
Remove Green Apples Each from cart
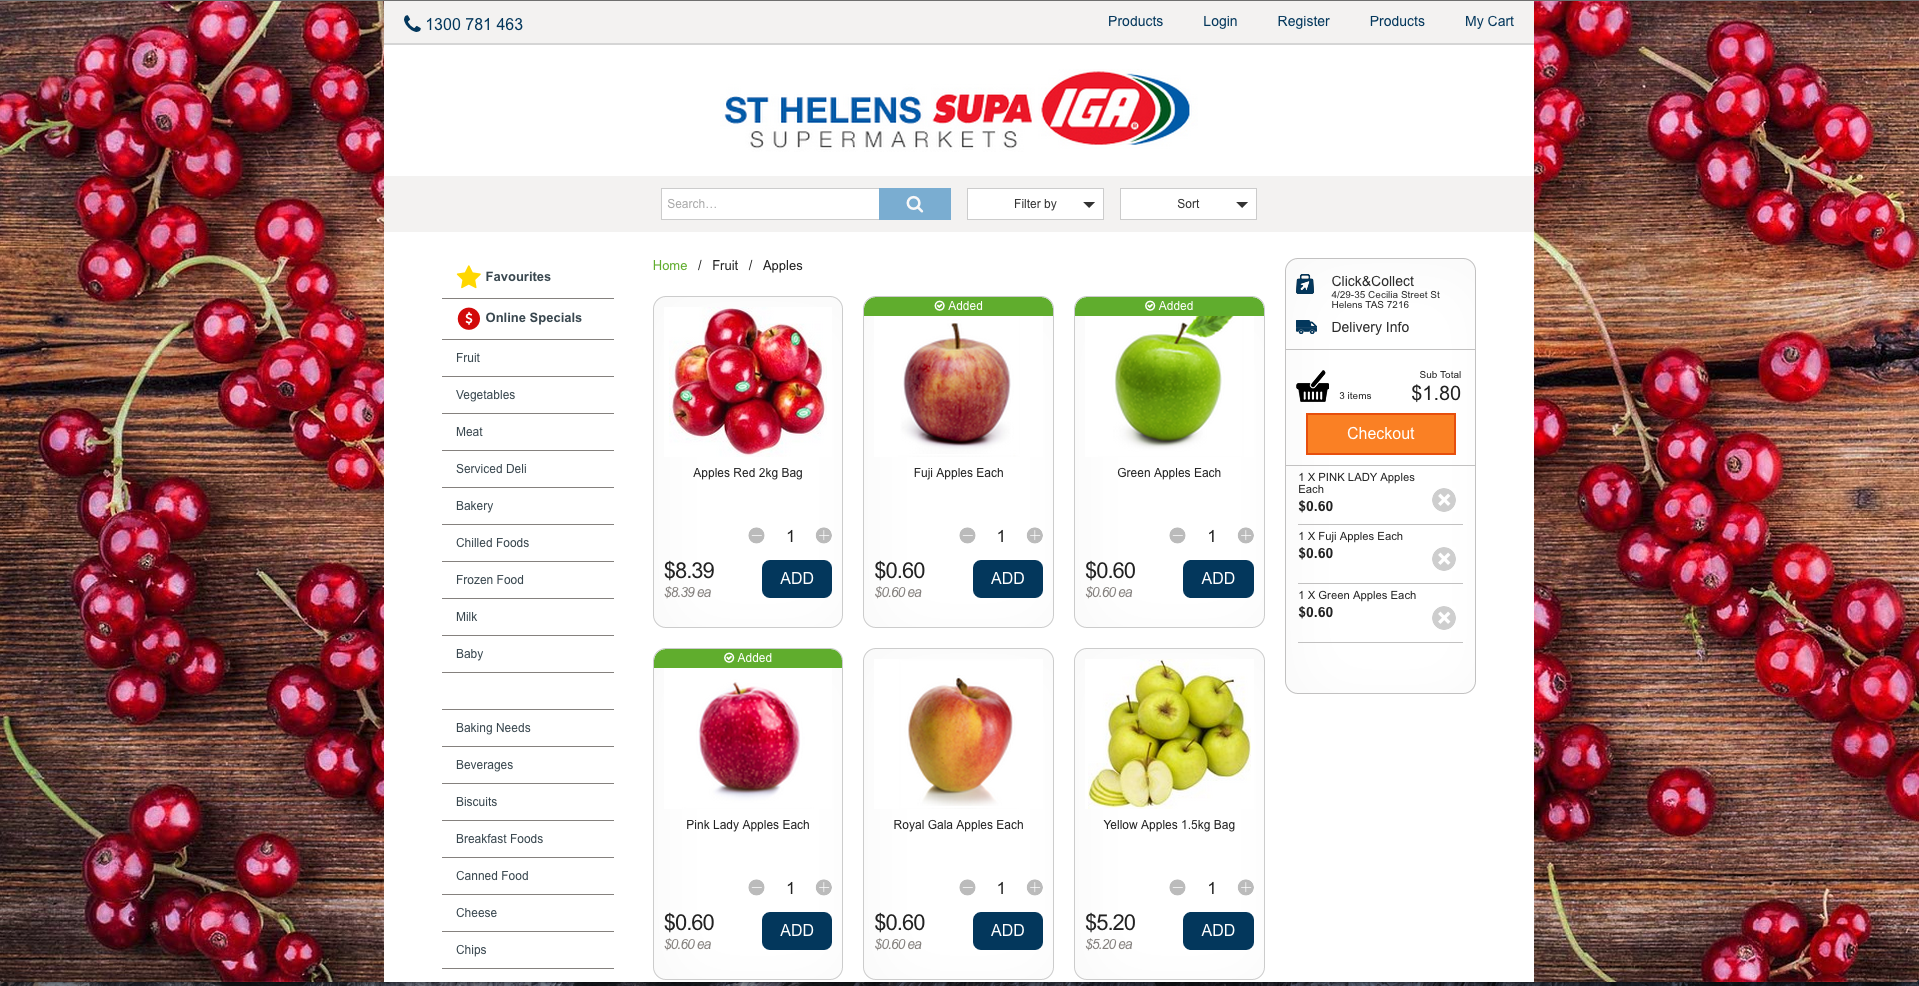pyautogui.click(x=1443, y=618)
